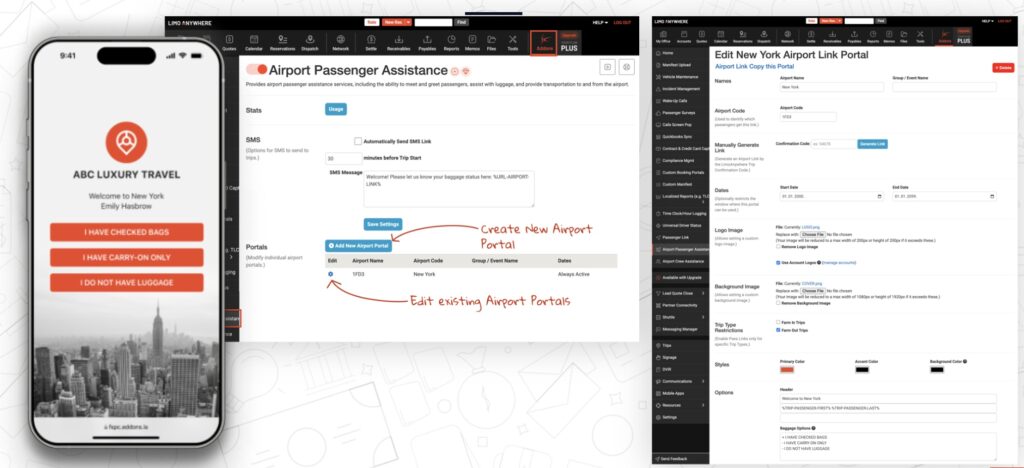Enable Automatically Send SMS Link checkbox
Screen dimensions: 1024x468
[358, 141]
